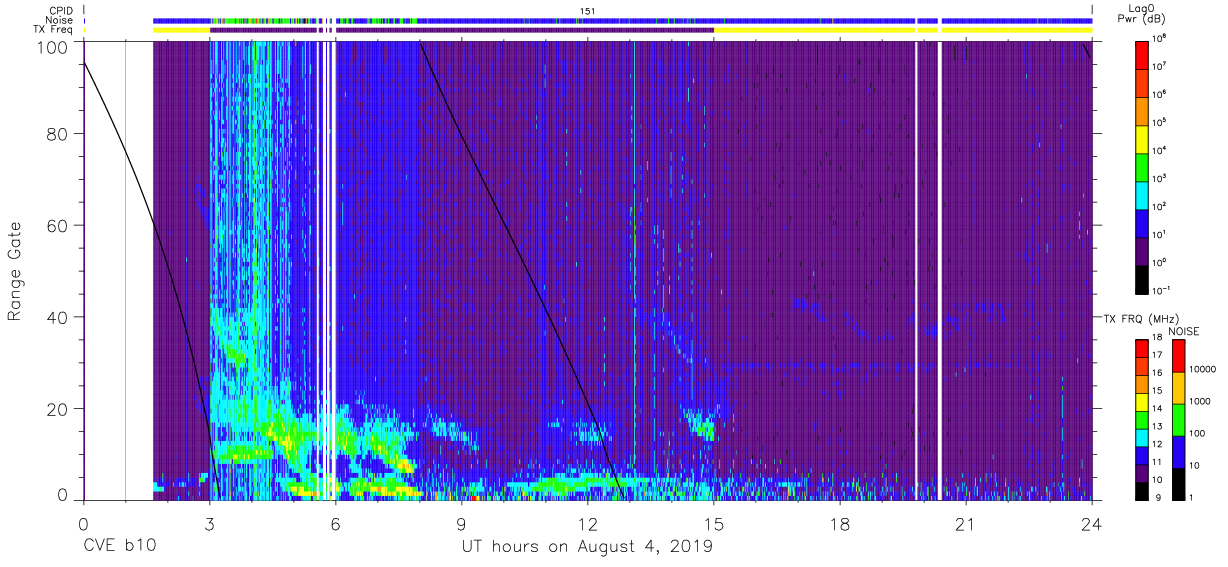Viewport: 1228px width, 567px height.
Task: Click the 14 tick of TX FRQ legend
Action: (1157, 409)
